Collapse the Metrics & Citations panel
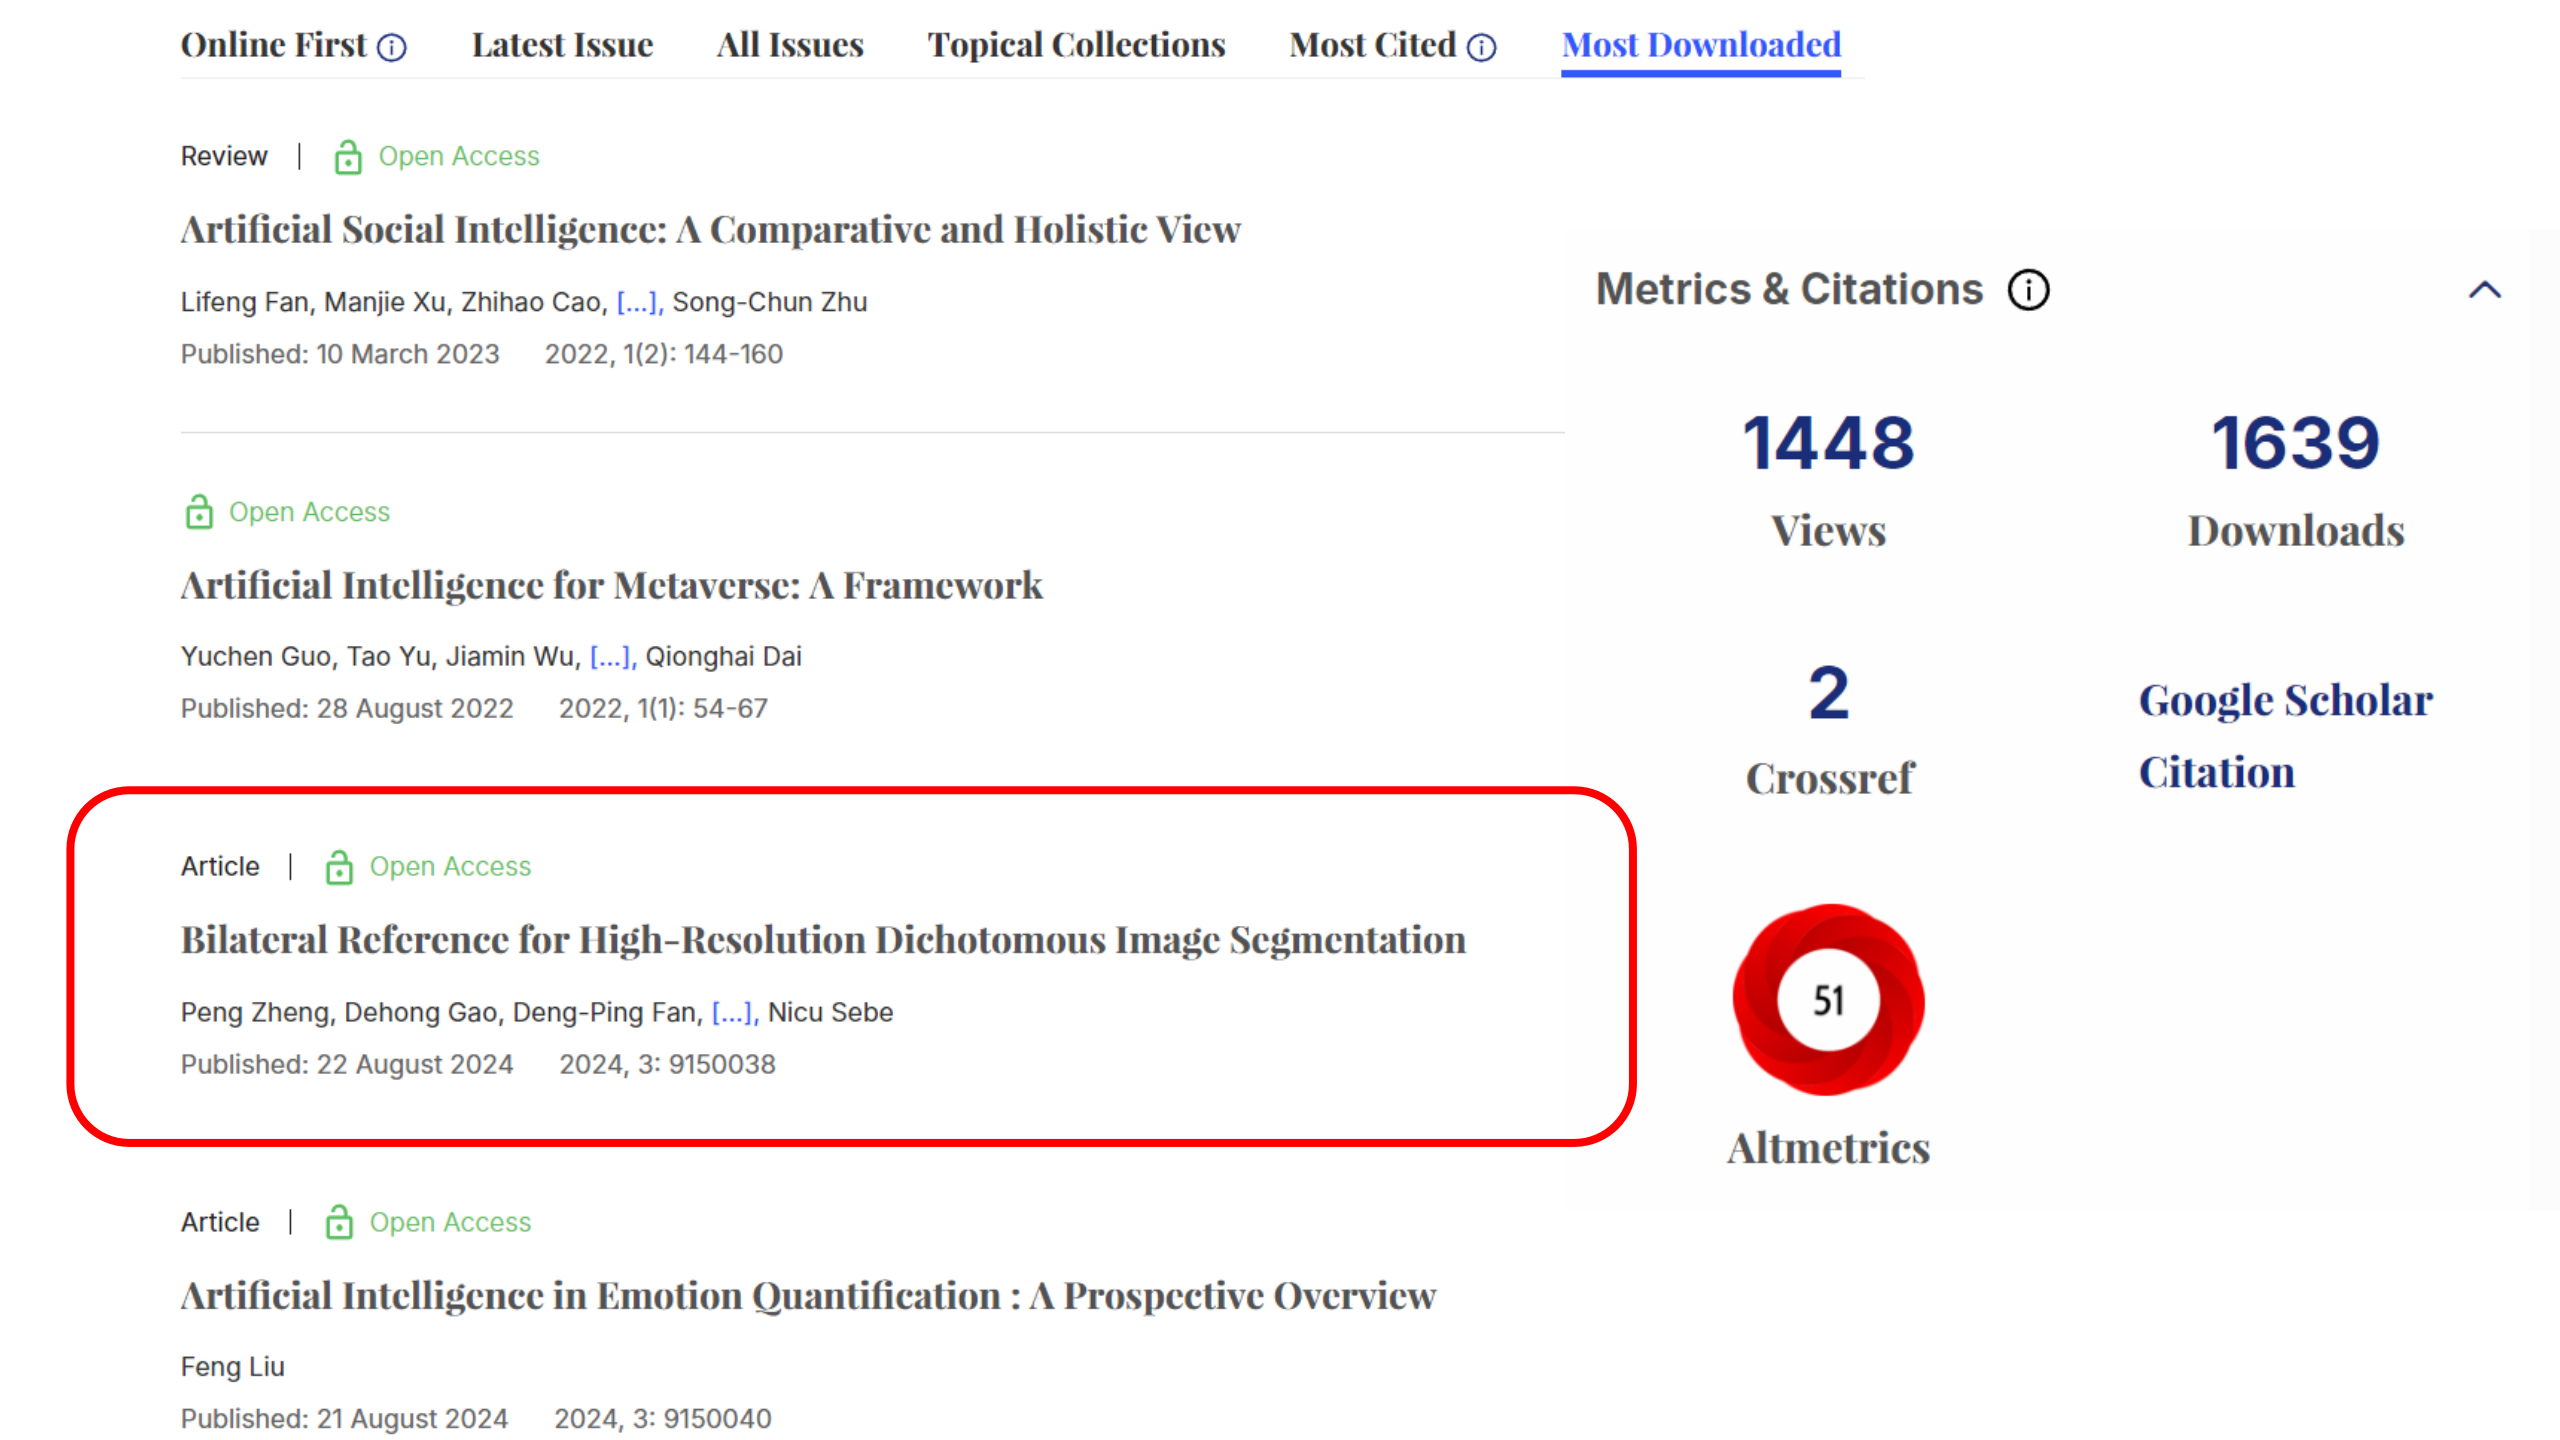The image size is (2560, 1440). point(2484,290)
